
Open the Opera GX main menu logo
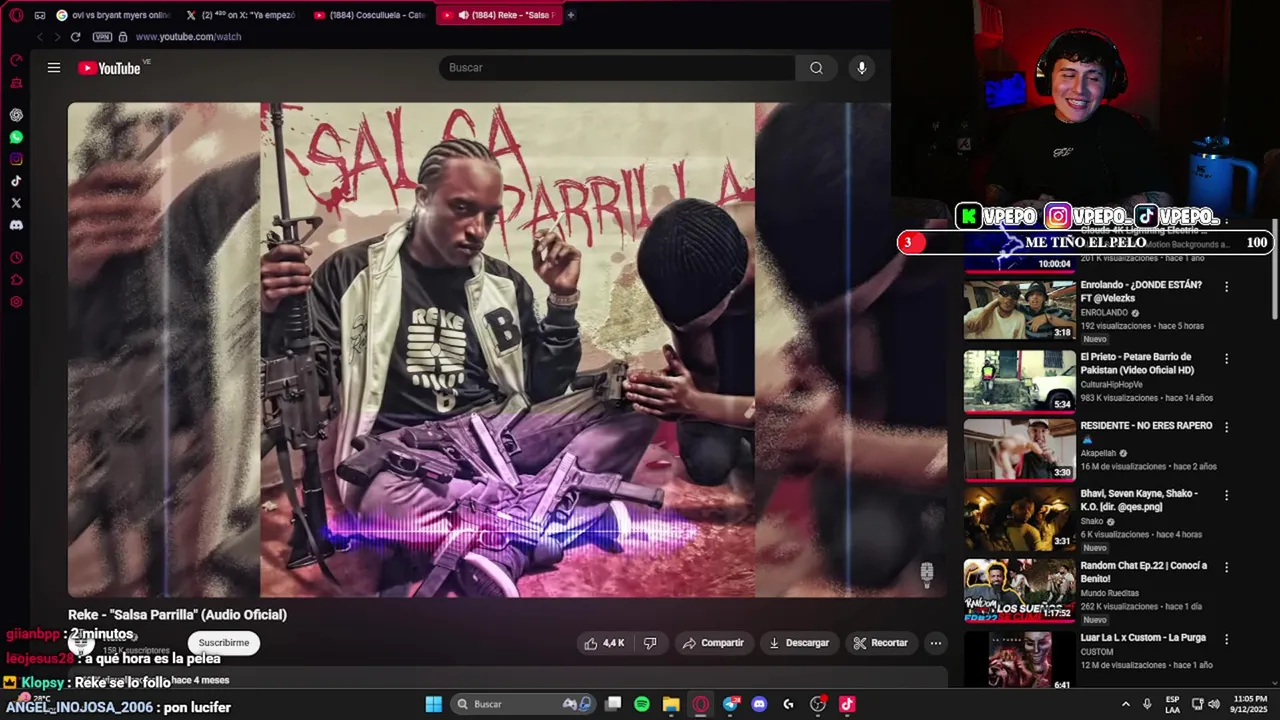tap(16, 15)
